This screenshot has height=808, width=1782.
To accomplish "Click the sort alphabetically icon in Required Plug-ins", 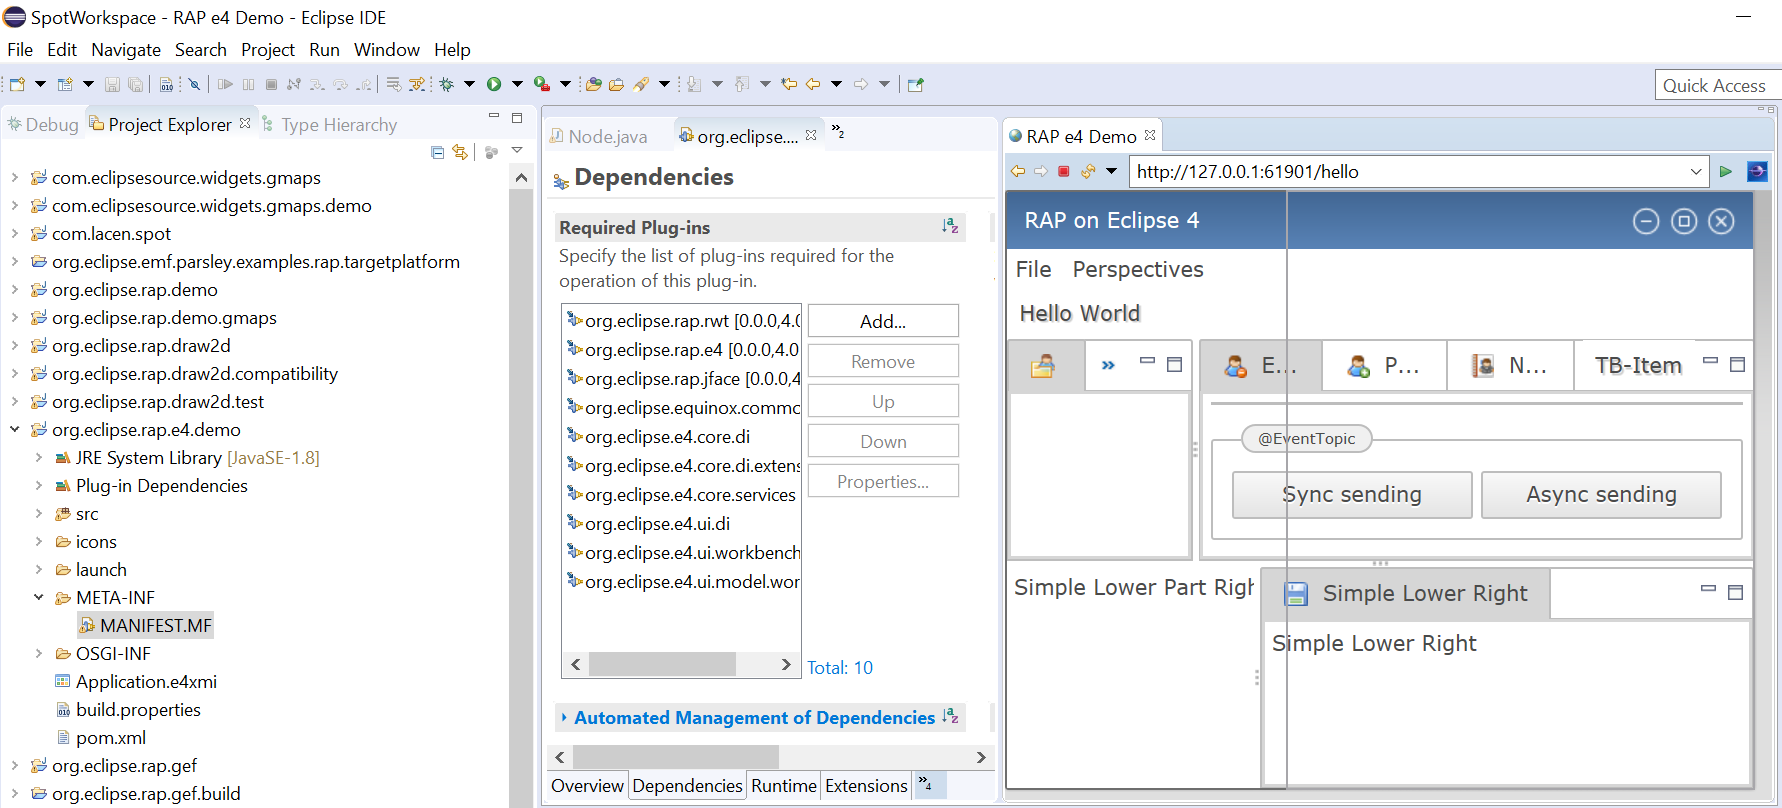I will tap(950, 227).
